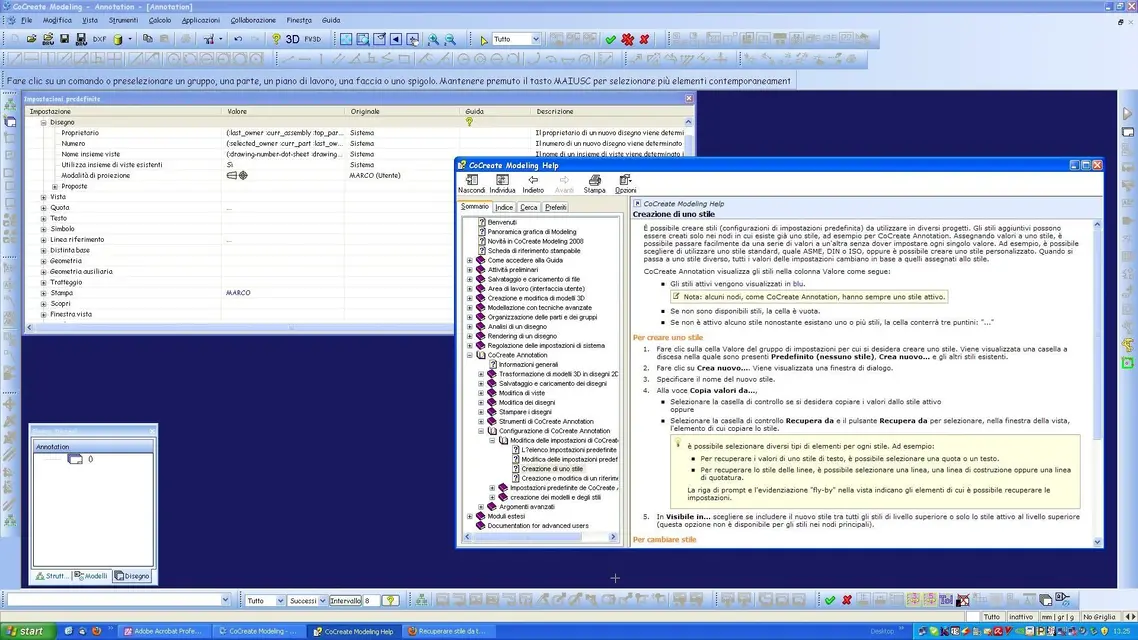Image resolution: width=1138 pixels, height=640 pixels.
Task: Click the Intervallo value field showing 8
Action: tap(371, 601)
